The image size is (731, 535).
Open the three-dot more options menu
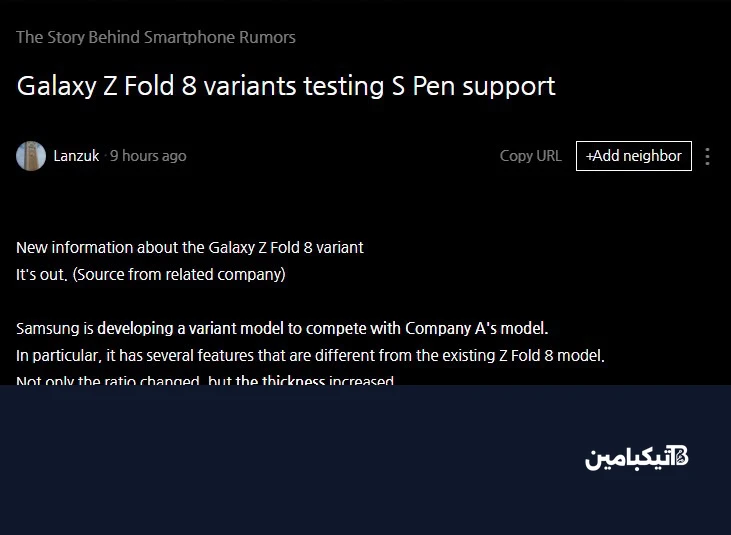coord(708,156)
